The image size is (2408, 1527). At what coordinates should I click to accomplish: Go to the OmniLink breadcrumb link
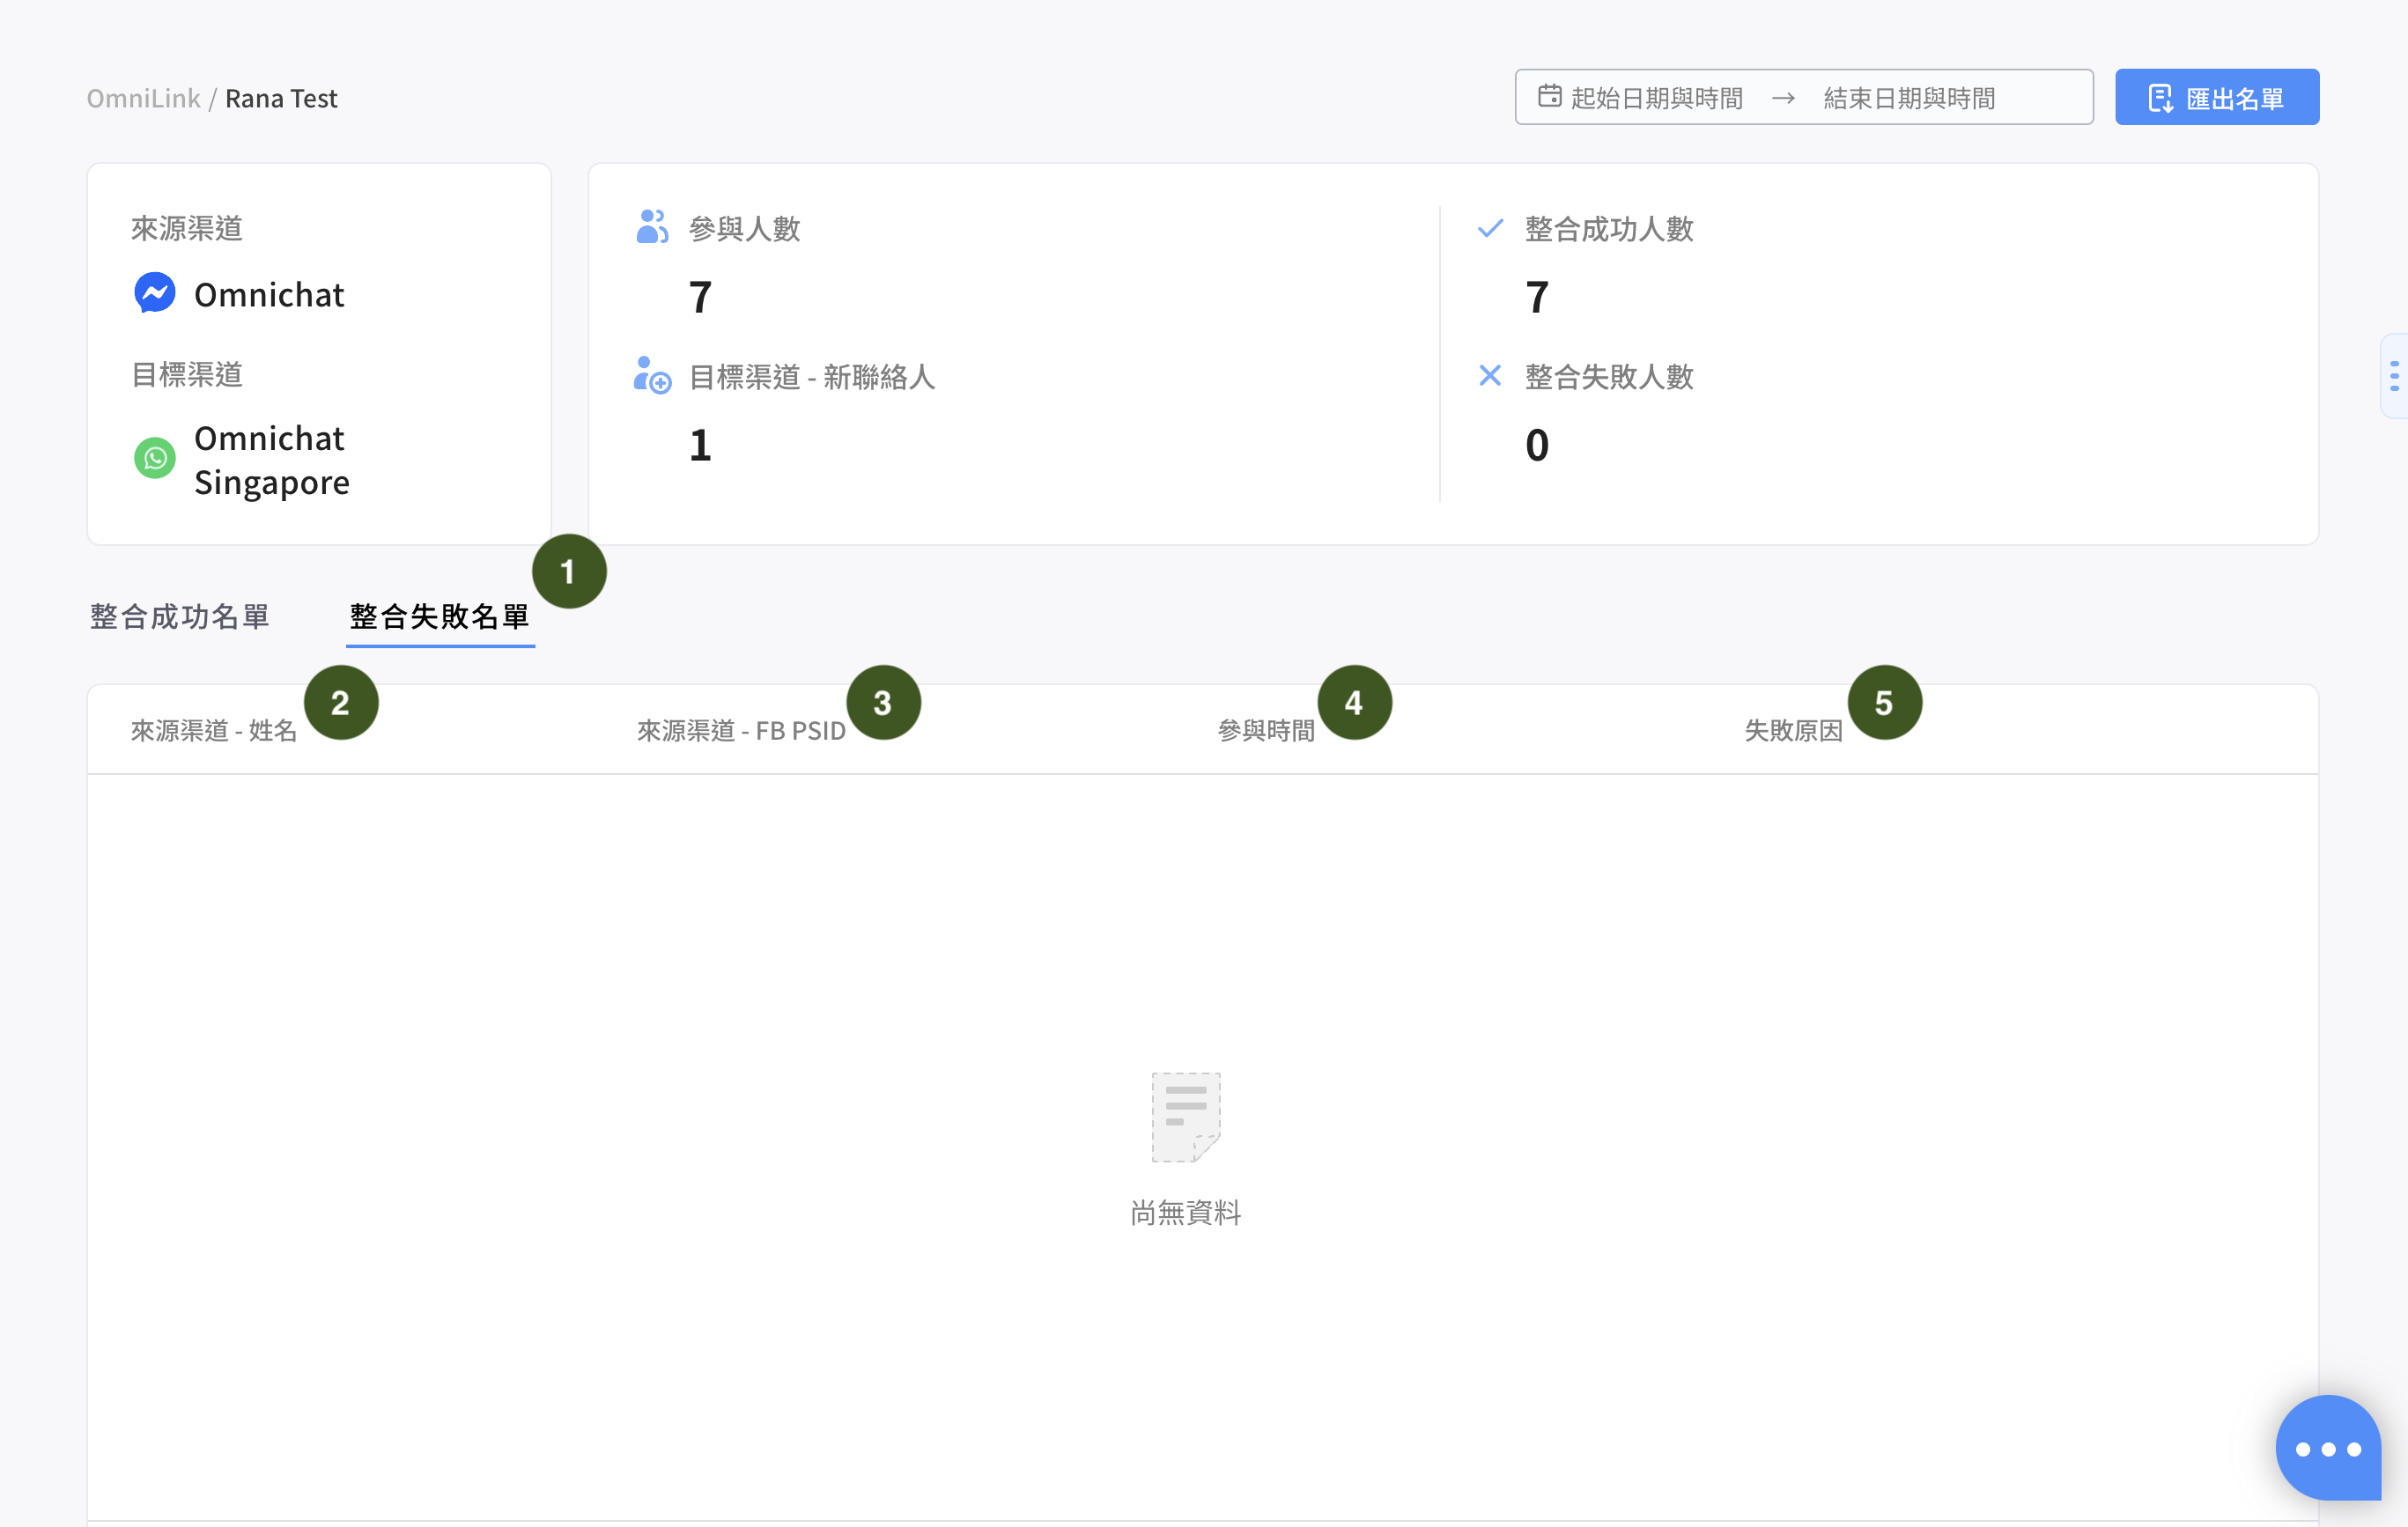[x=143, y=98]
